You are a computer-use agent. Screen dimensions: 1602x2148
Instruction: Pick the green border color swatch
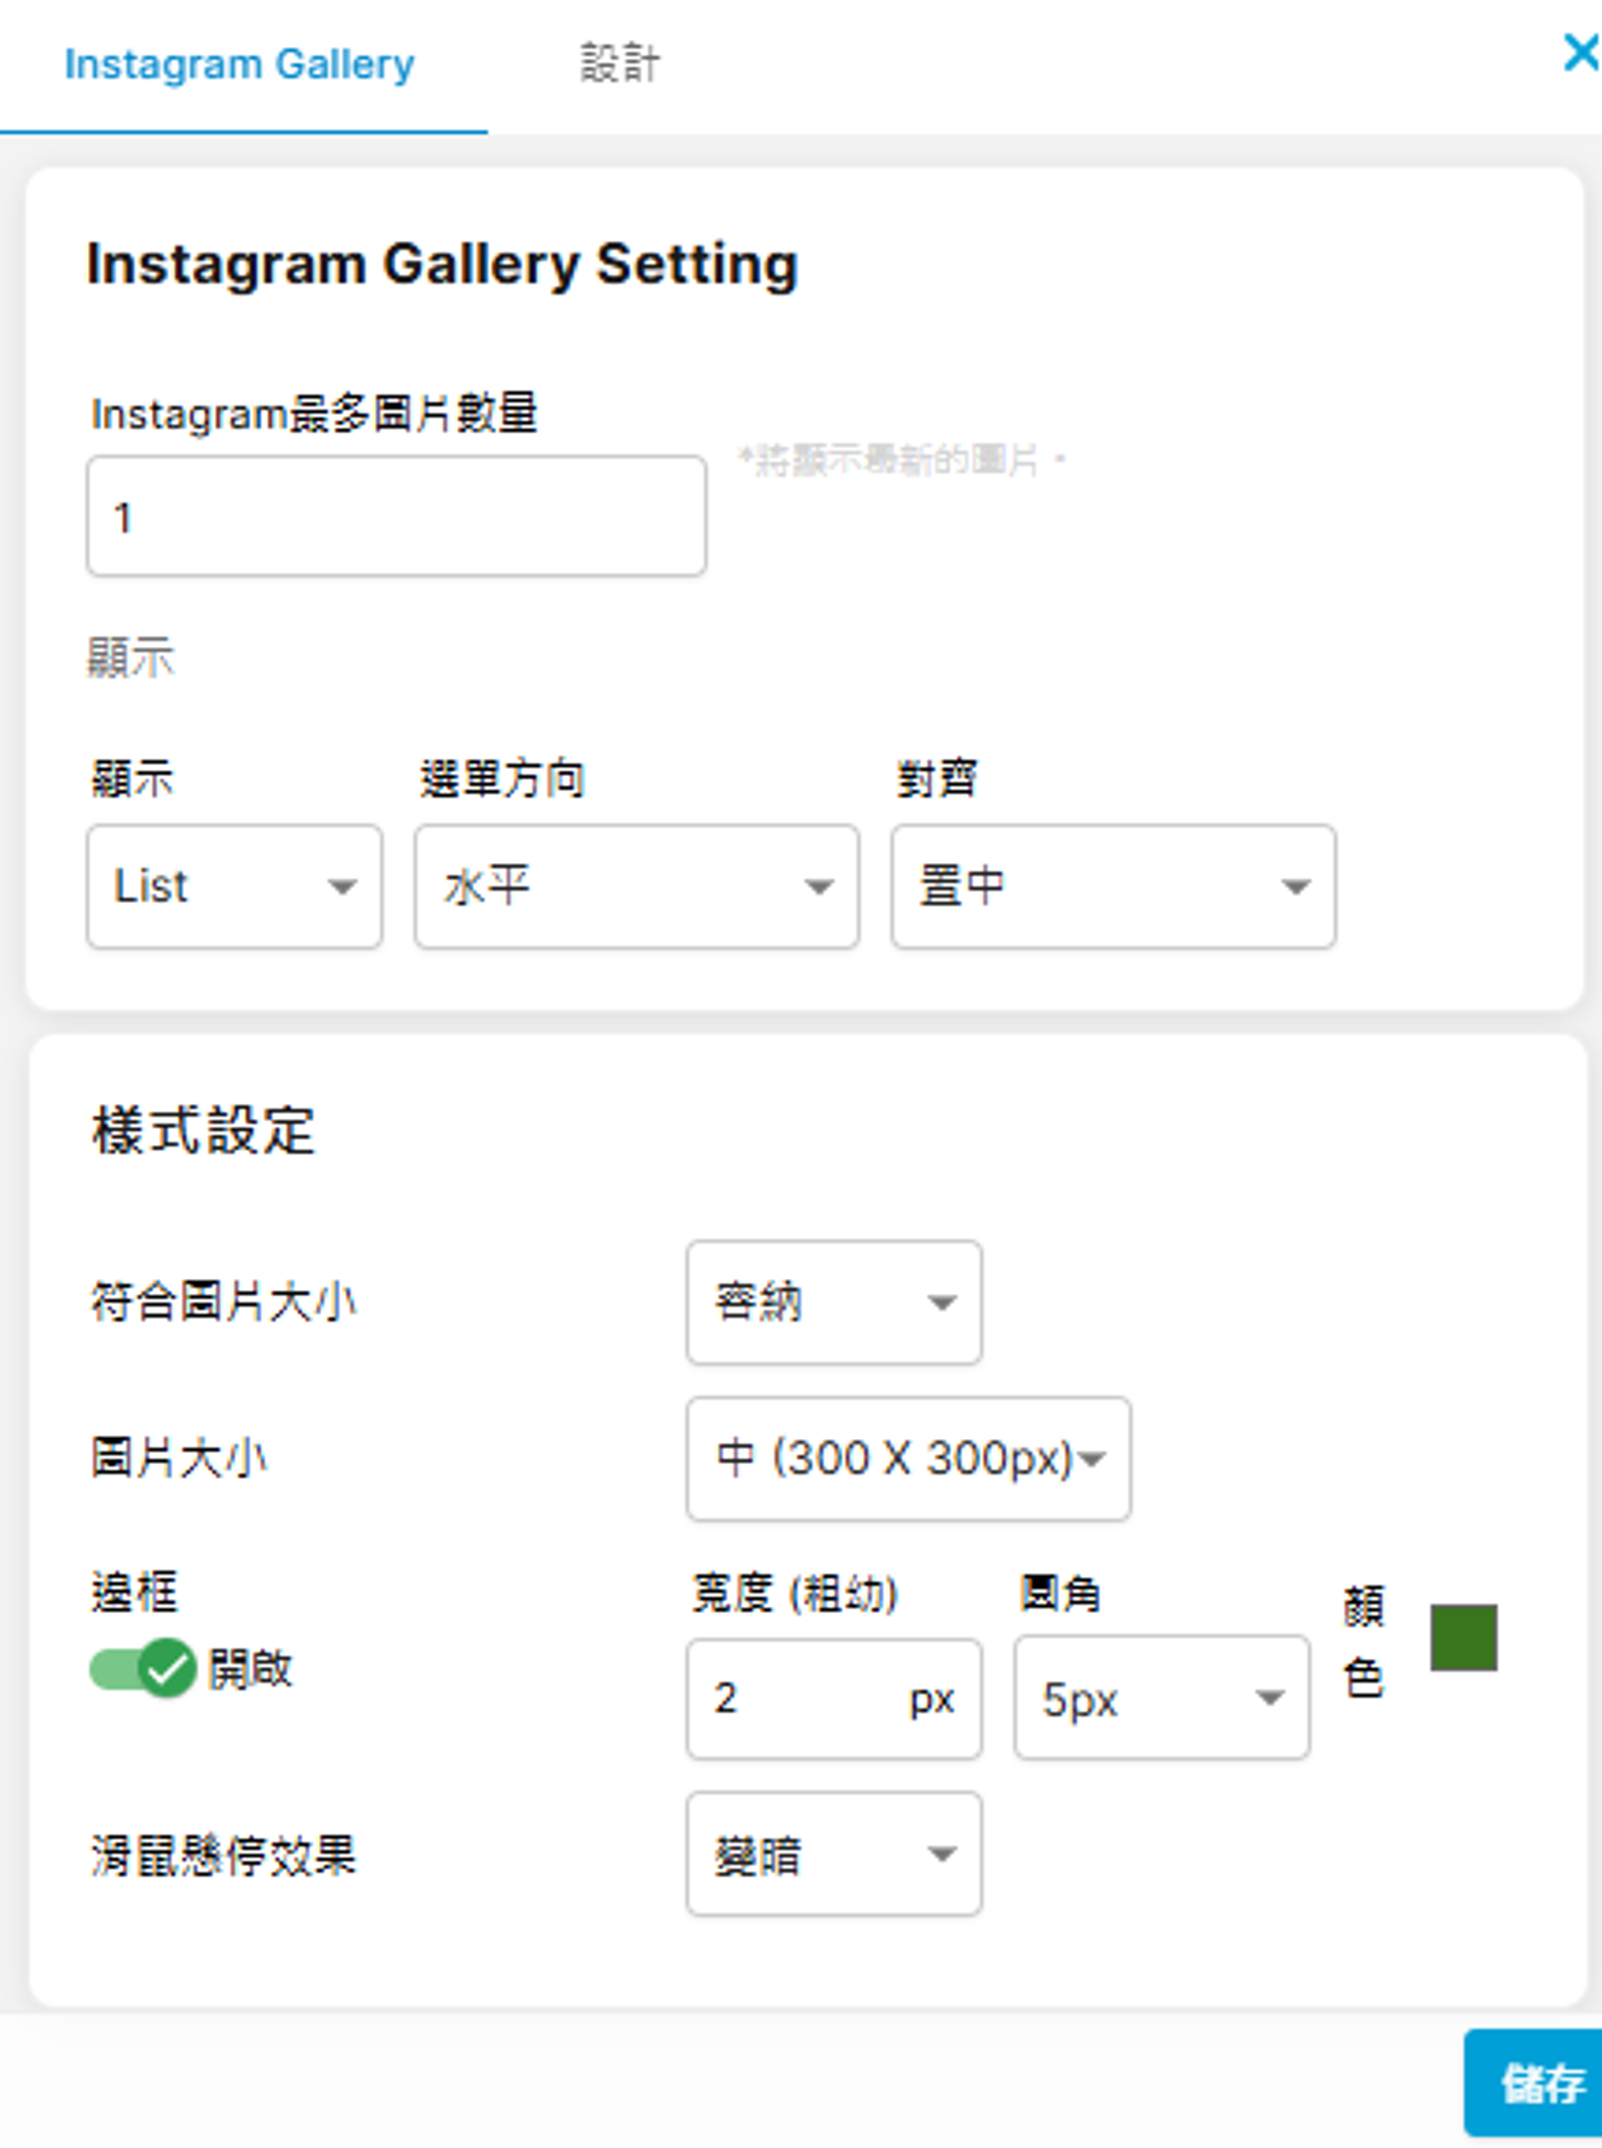point(1463,1637)
